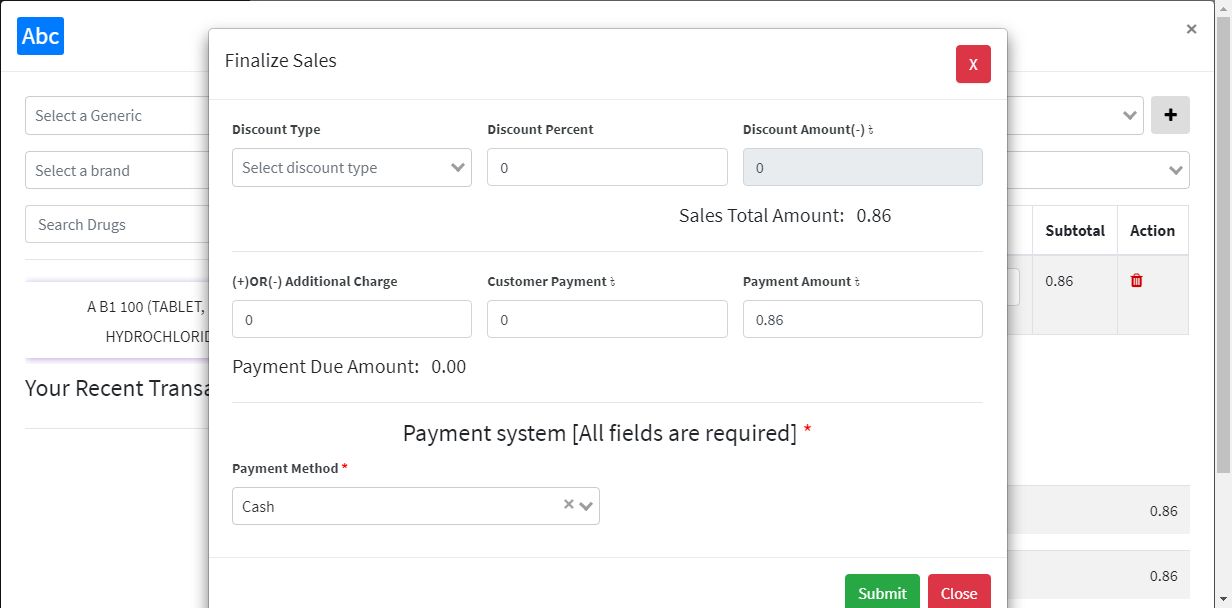Click the red X icon in Finalize Sales header

(x=973, y=64)
